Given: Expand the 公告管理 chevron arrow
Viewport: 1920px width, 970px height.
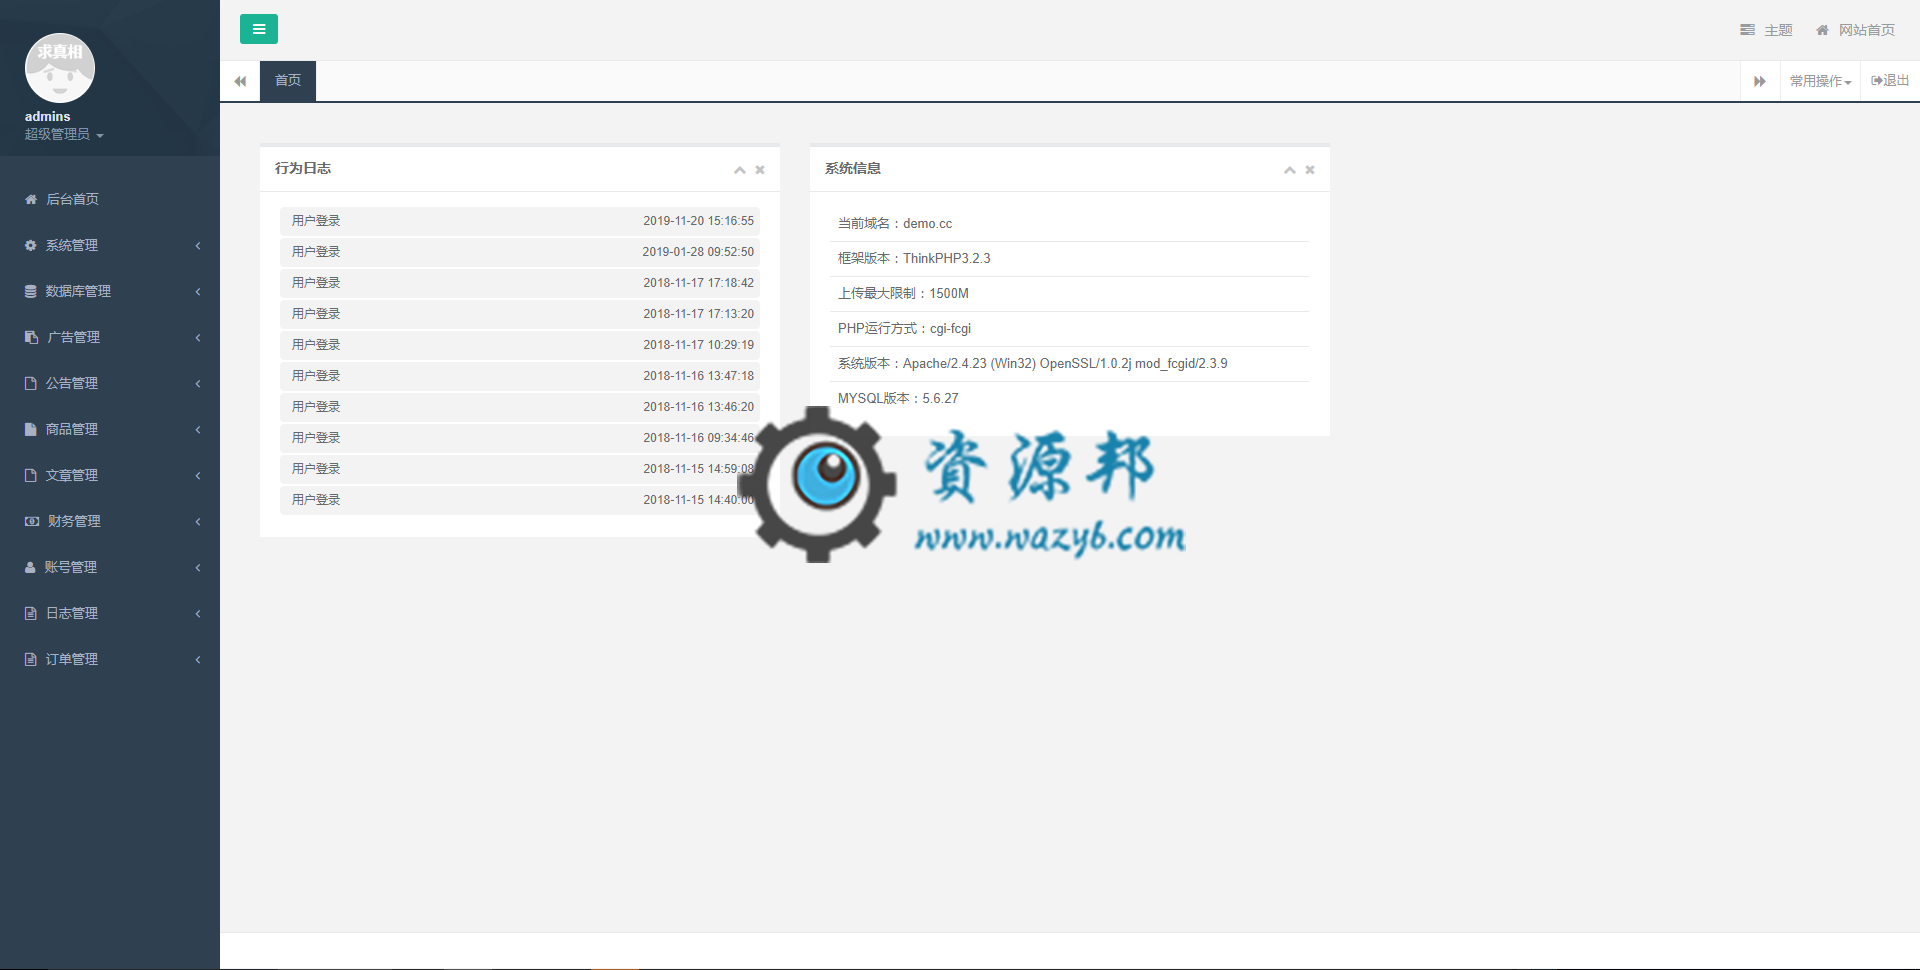Looking at the screenshot, I should click(x=198, y=383).
